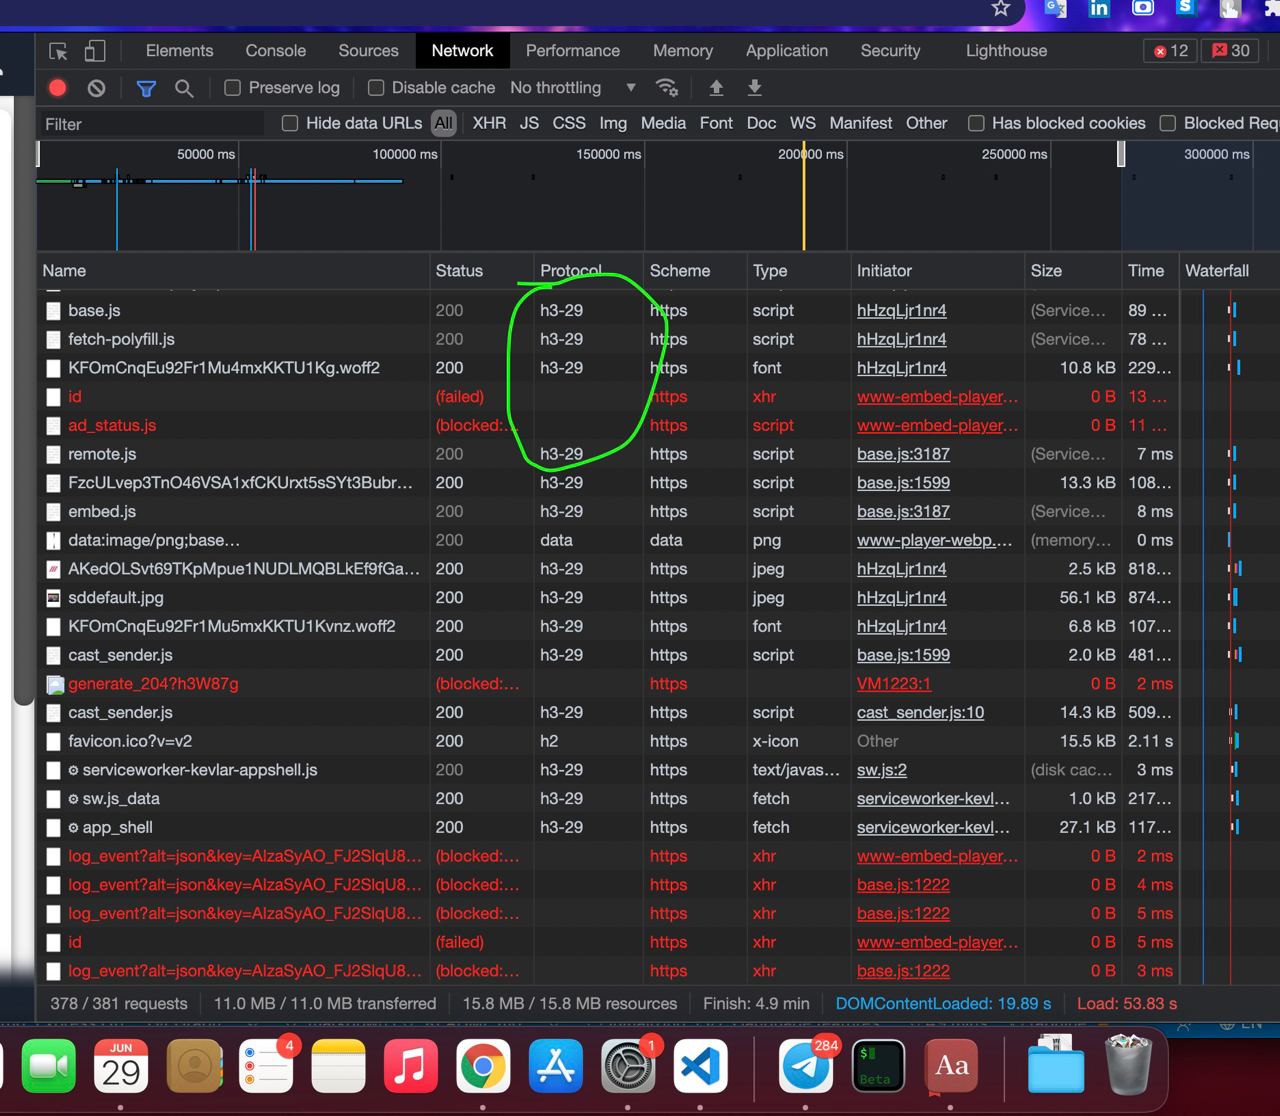
Task: Import HAR file upload arrow
Action: click(716, 88)
